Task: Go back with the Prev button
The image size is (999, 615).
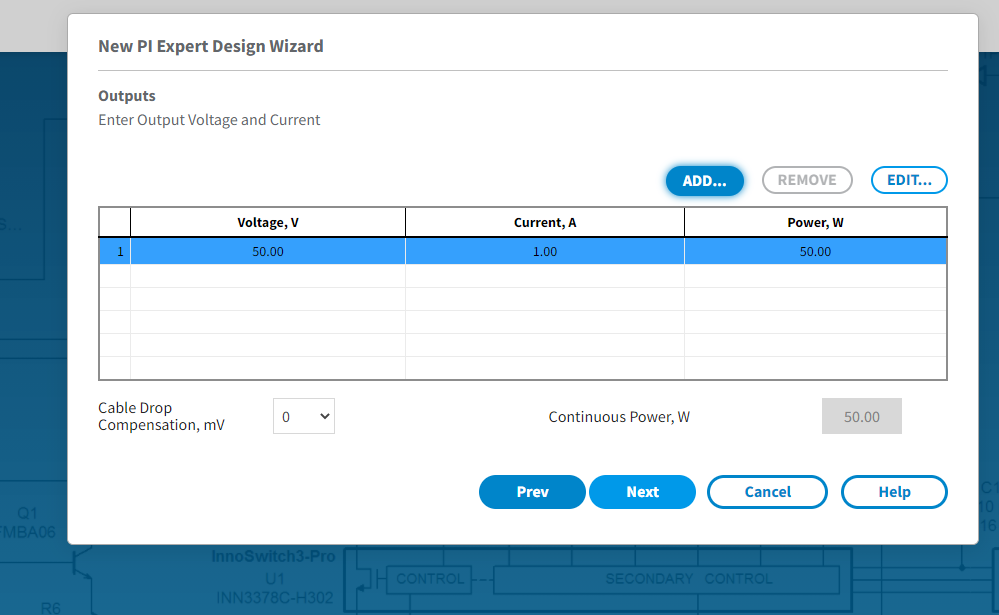Action: tap(532, 492)
